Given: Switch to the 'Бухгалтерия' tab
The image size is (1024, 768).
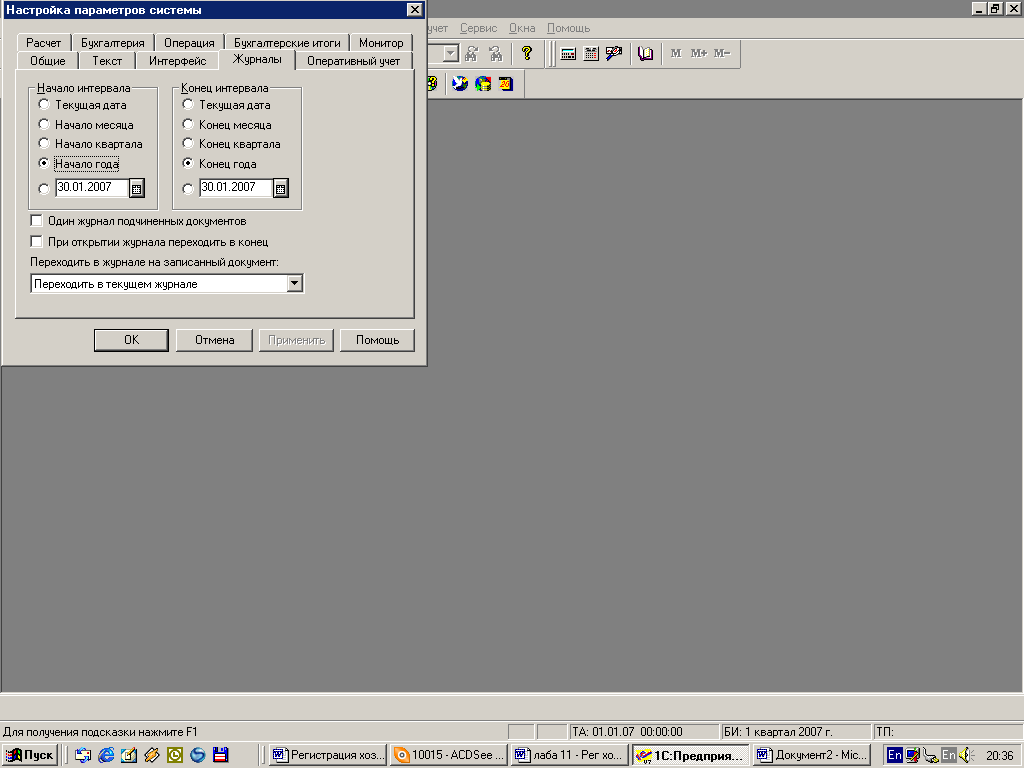Looking at the screenshot, I should pyautogui.click(x=112, y=42).
